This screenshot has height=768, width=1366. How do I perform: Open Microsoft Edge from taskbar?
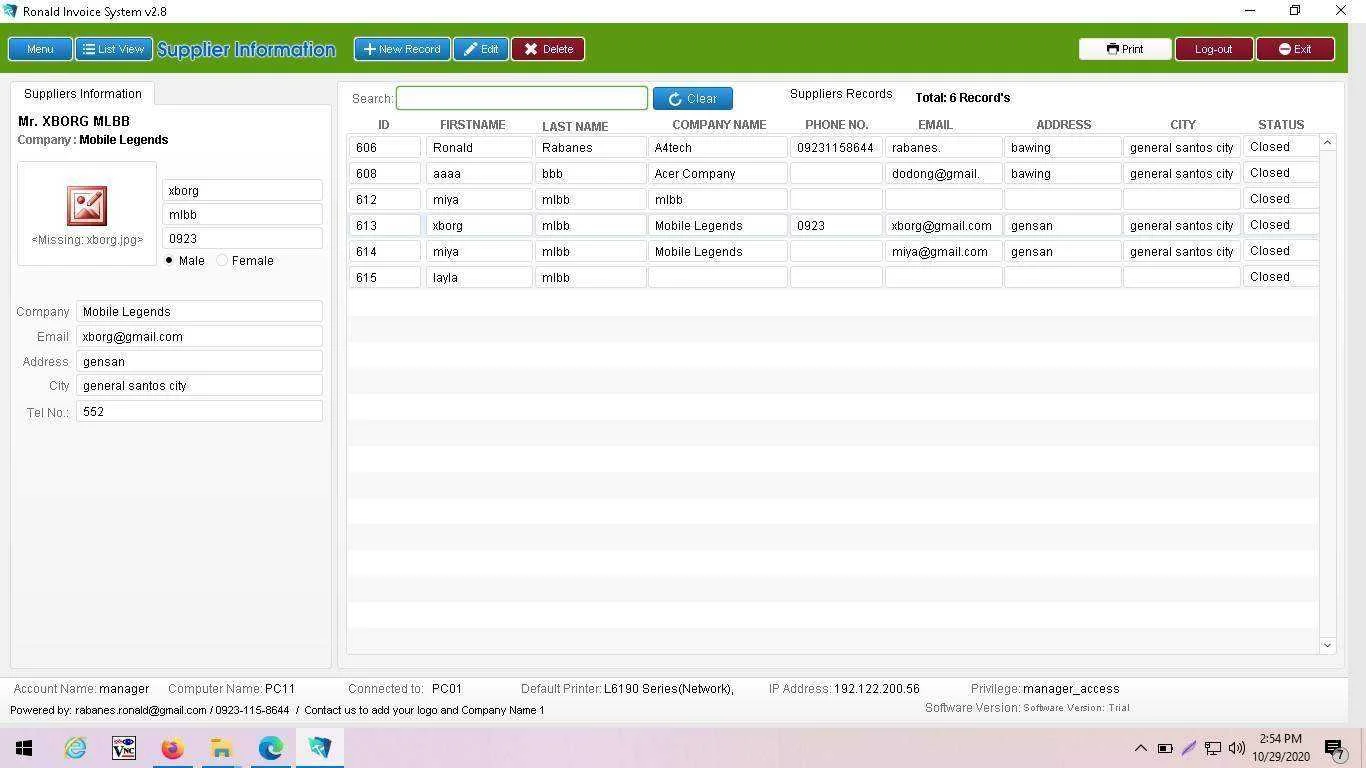coord(270,748)
